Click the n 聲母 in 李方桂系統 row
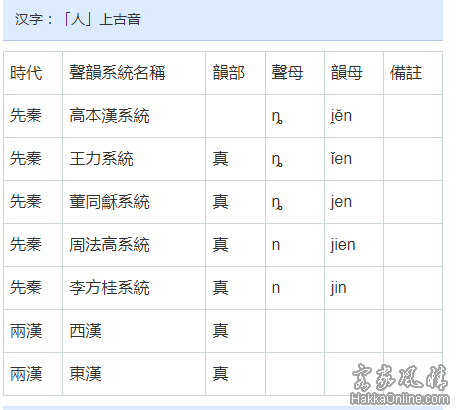 pyautogui.click(x=276, y=288)
